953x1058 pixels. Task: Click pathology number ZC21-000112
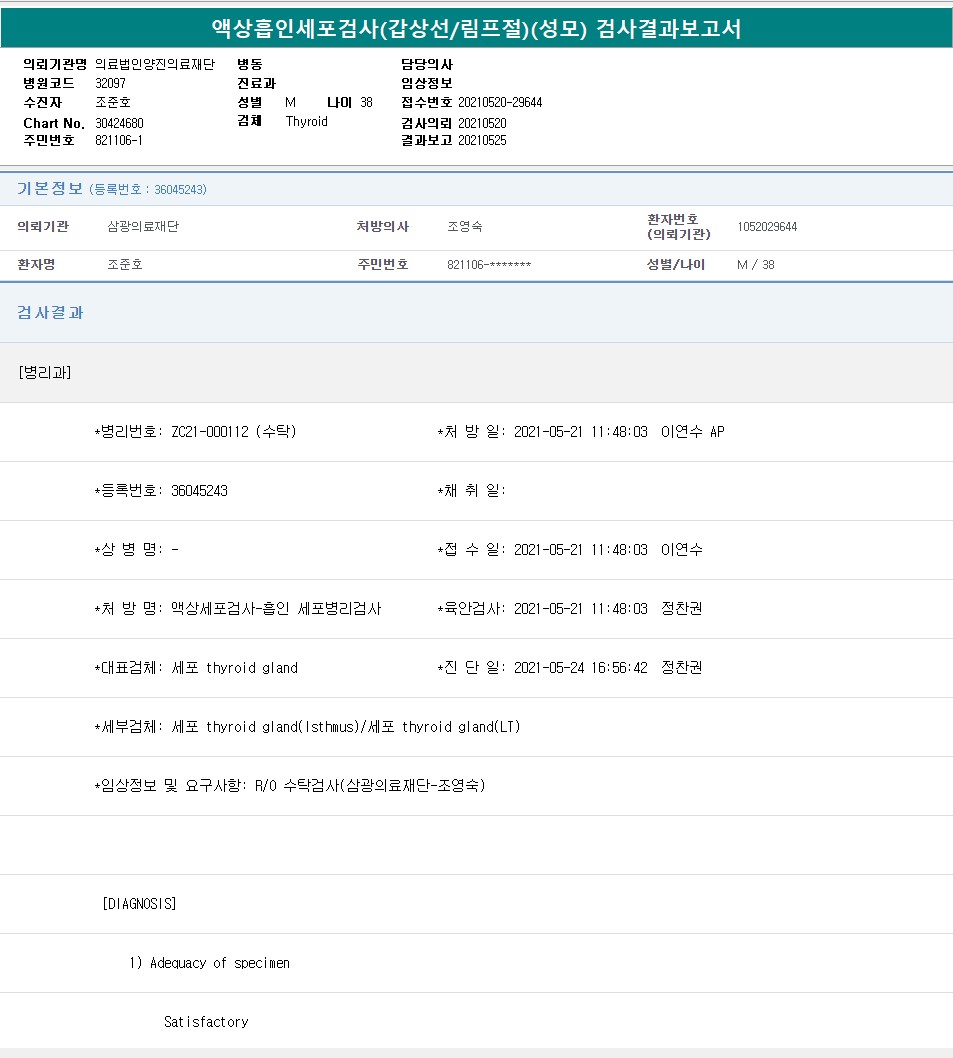click(209, 432)
